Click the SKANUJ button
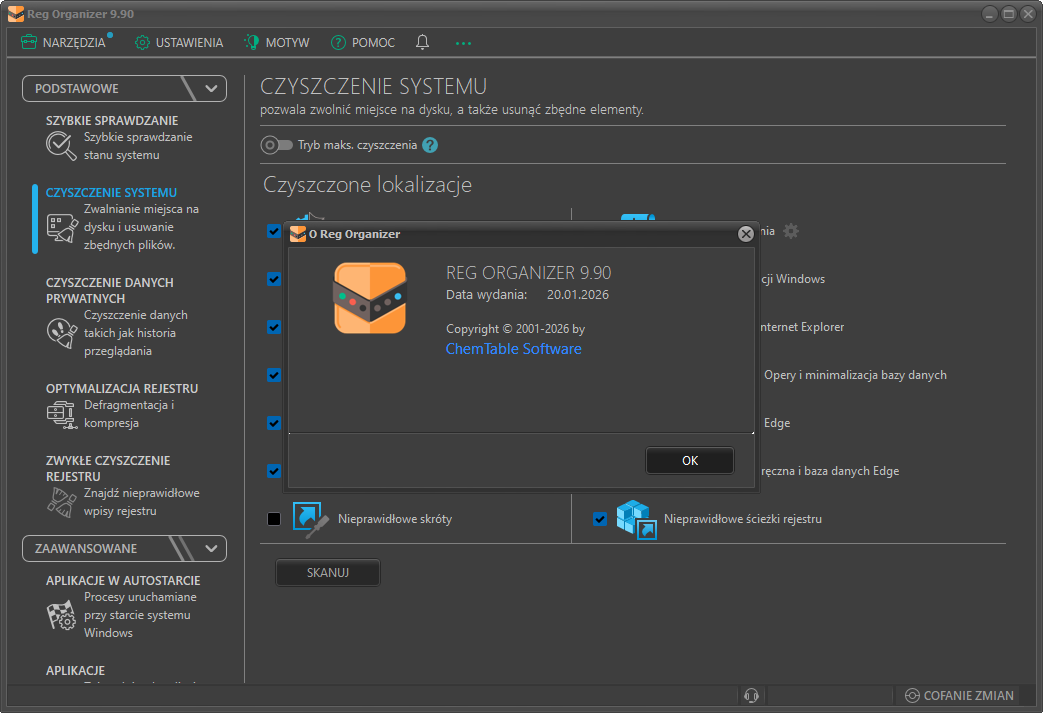The image size is (1043, 713). click(328, 573)
